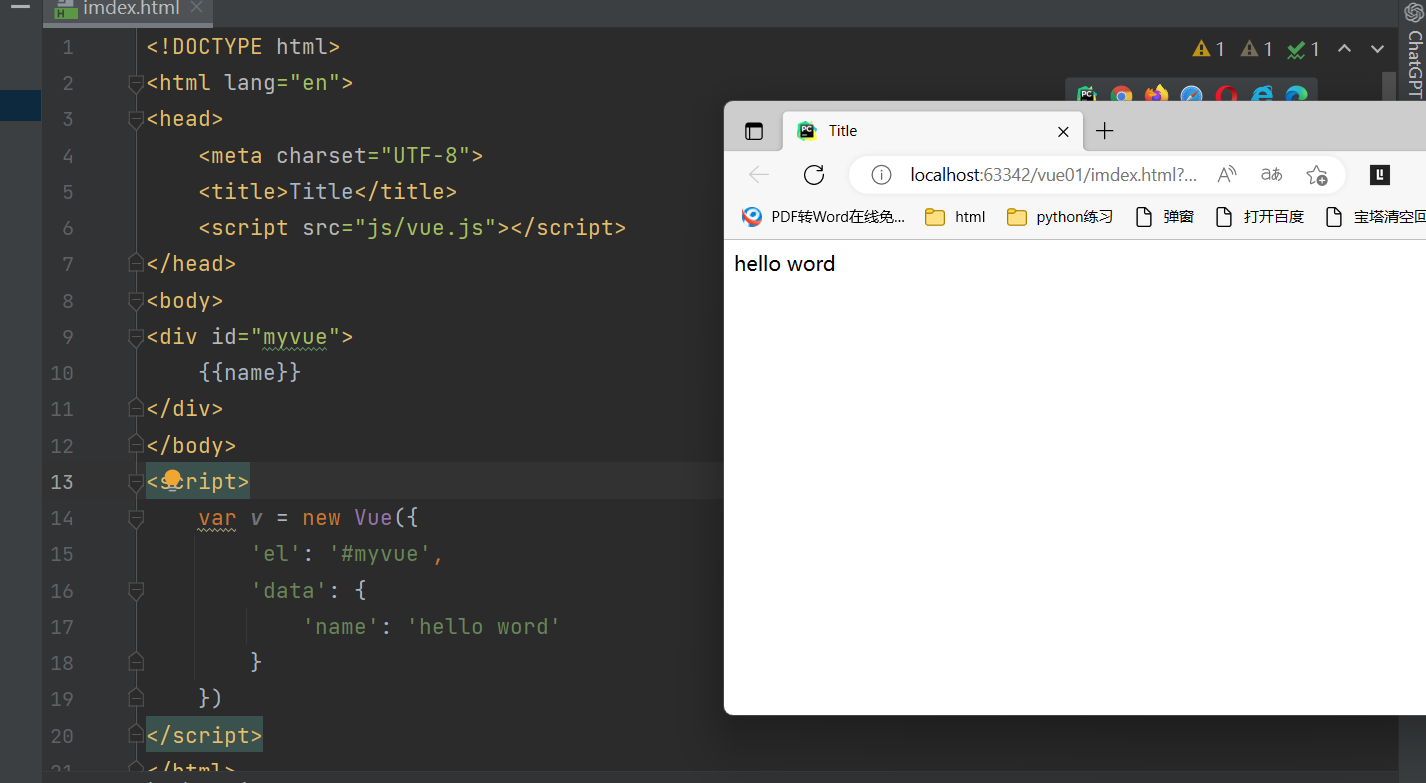The image size is (1426, 783).
Task: Click fold end marker on line 20
Action: coord(136,736)
